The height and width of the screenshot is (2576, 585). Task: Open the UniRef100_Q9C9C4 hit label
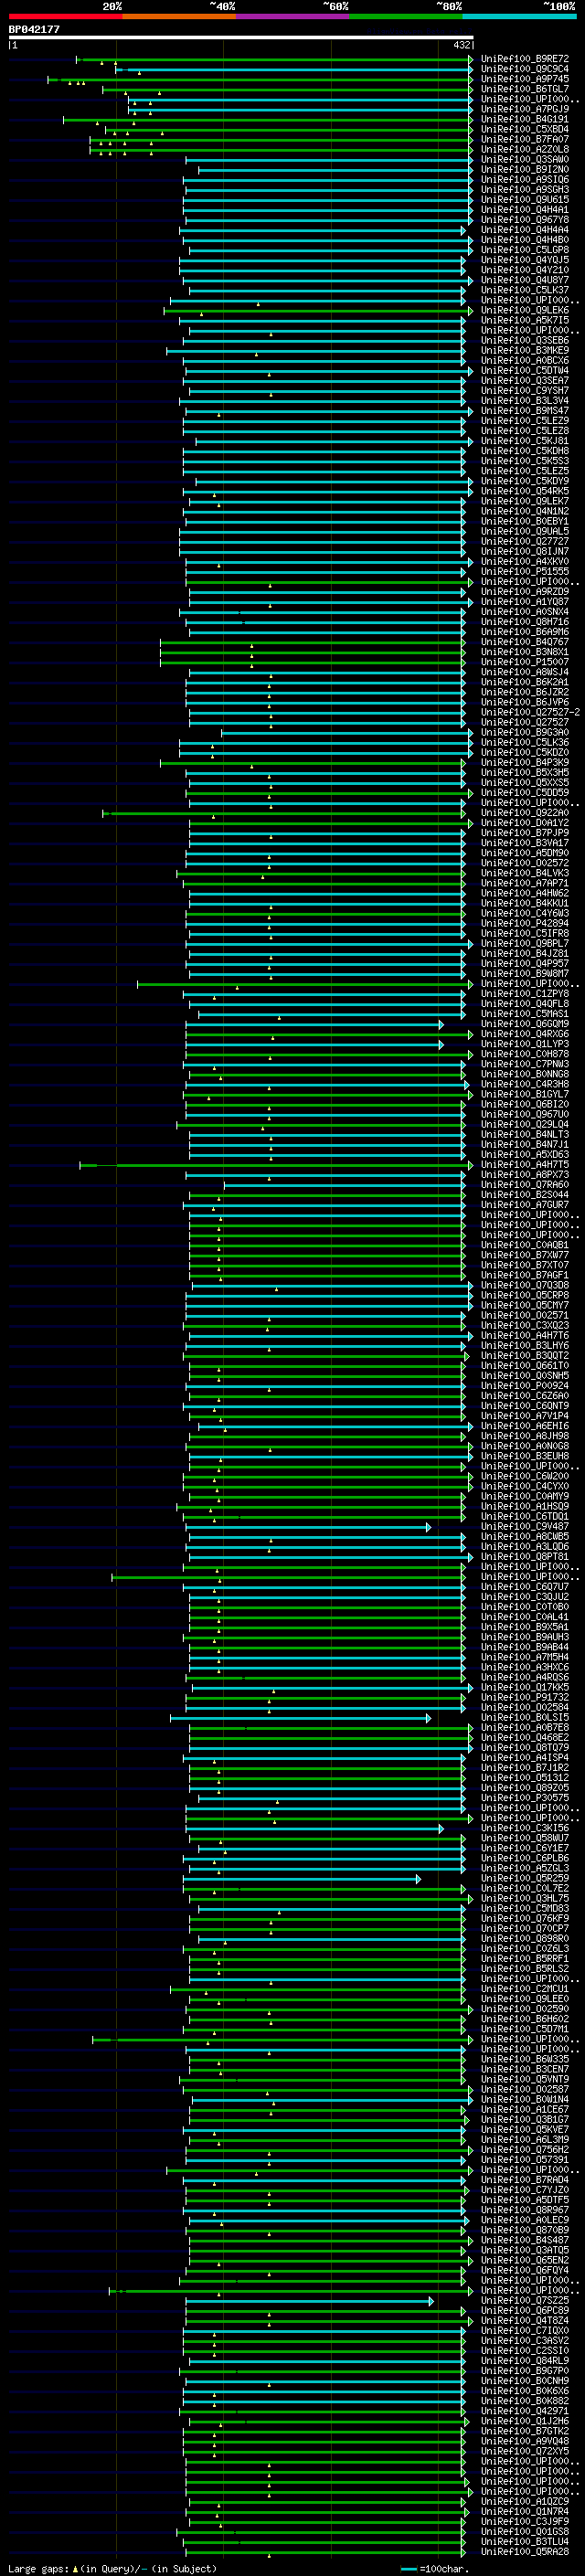pyautogui.click(x=524, y=69)
